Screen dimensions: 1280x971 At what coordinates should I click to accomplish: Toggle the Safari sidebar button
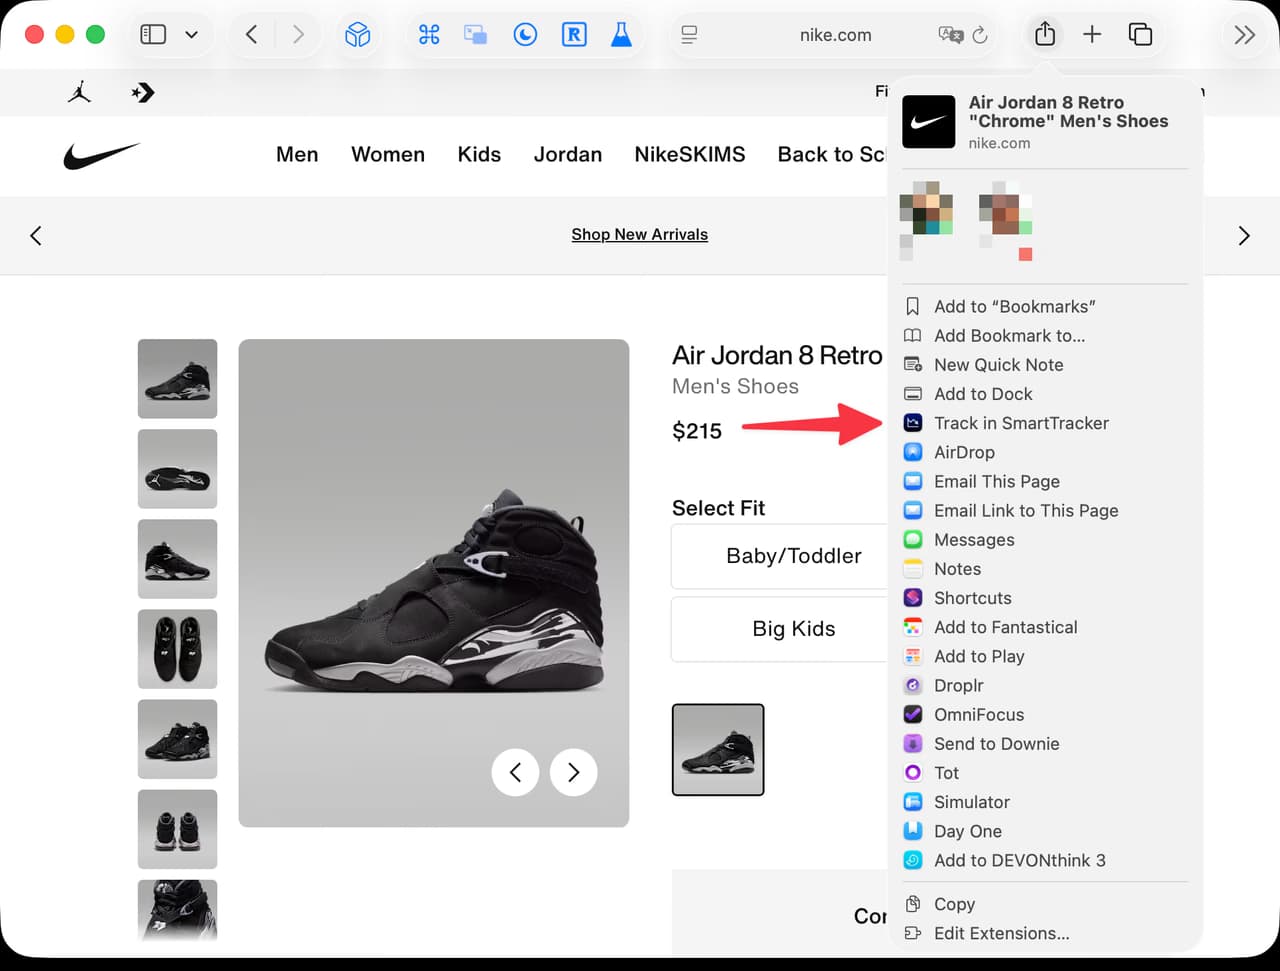coord(153,35)
